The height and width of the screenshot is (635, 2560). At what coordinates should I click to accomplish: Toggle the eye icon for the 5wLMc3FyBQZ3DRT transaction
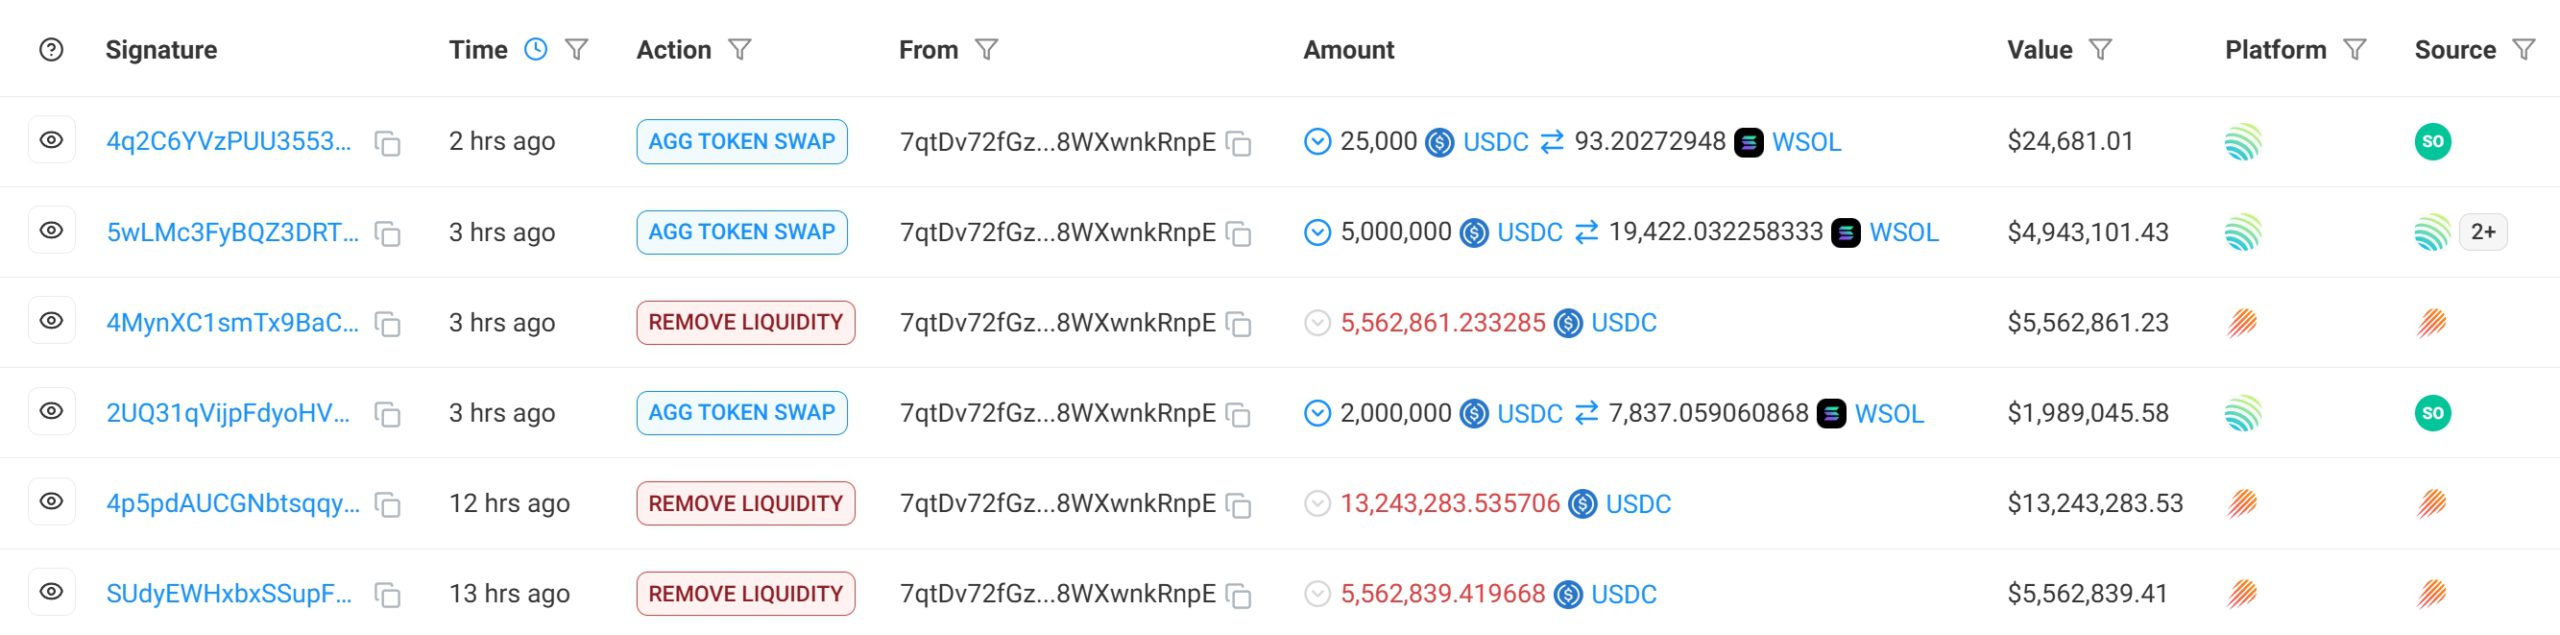tap(51, 231)
